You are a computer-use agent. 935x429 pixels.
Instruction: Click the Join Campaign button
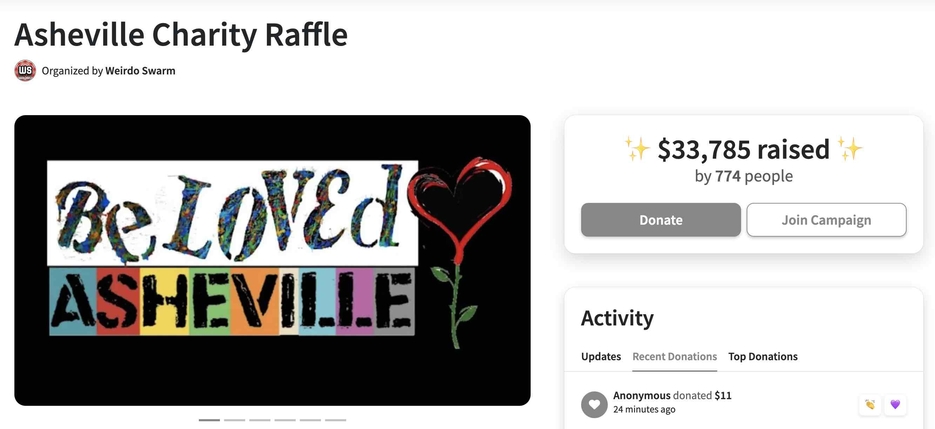click(x=826, y=220)
